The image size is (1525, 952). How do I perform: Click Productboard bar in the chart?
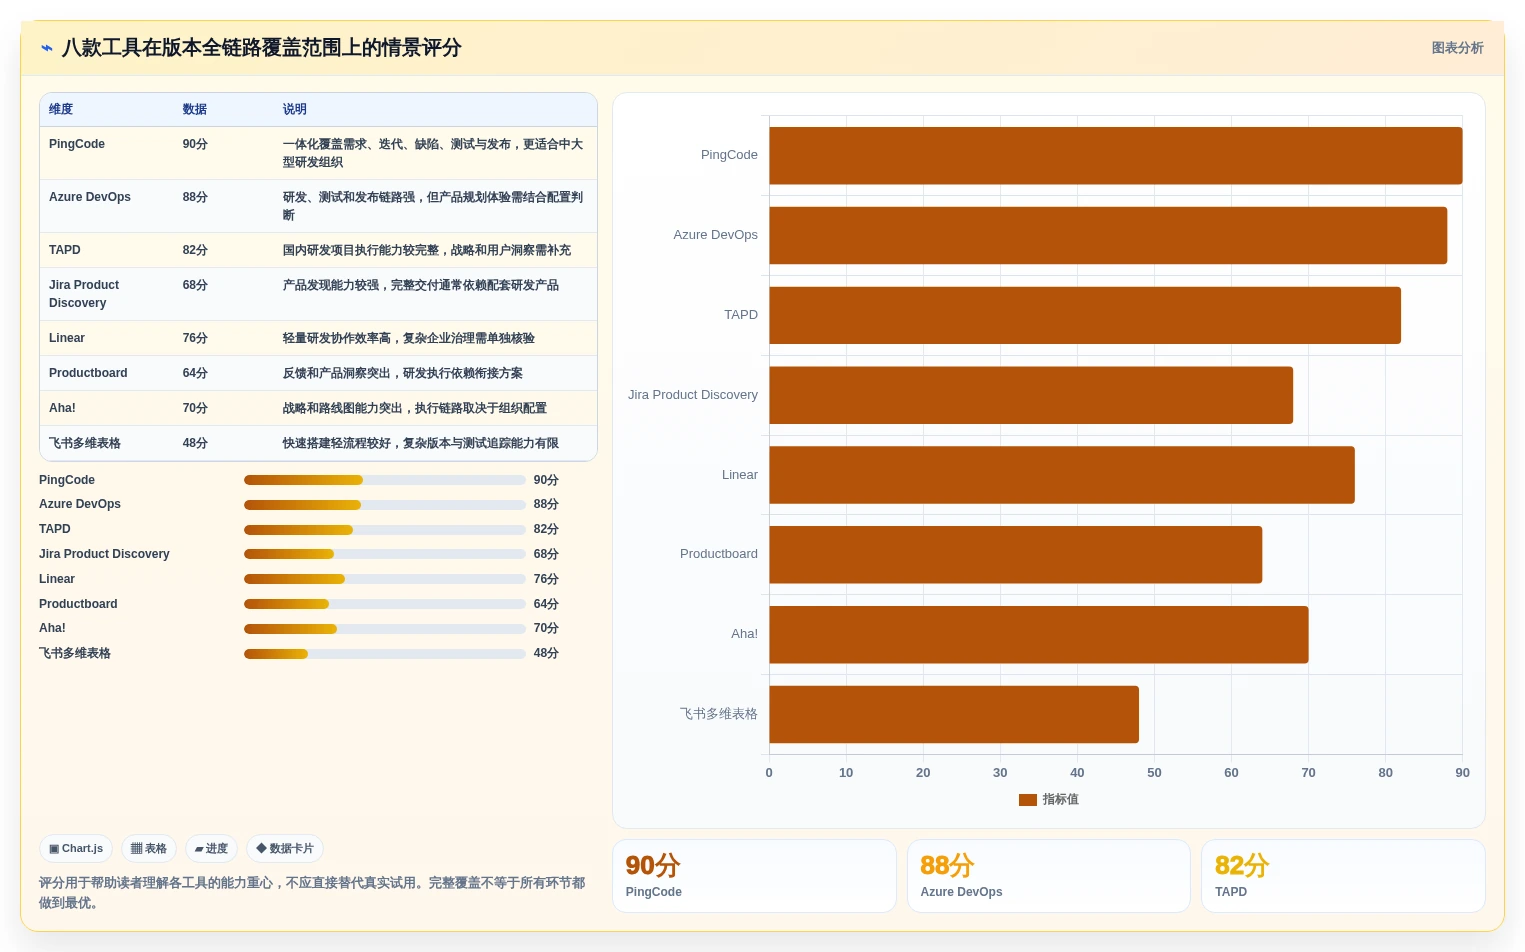tap(1016, 555)
